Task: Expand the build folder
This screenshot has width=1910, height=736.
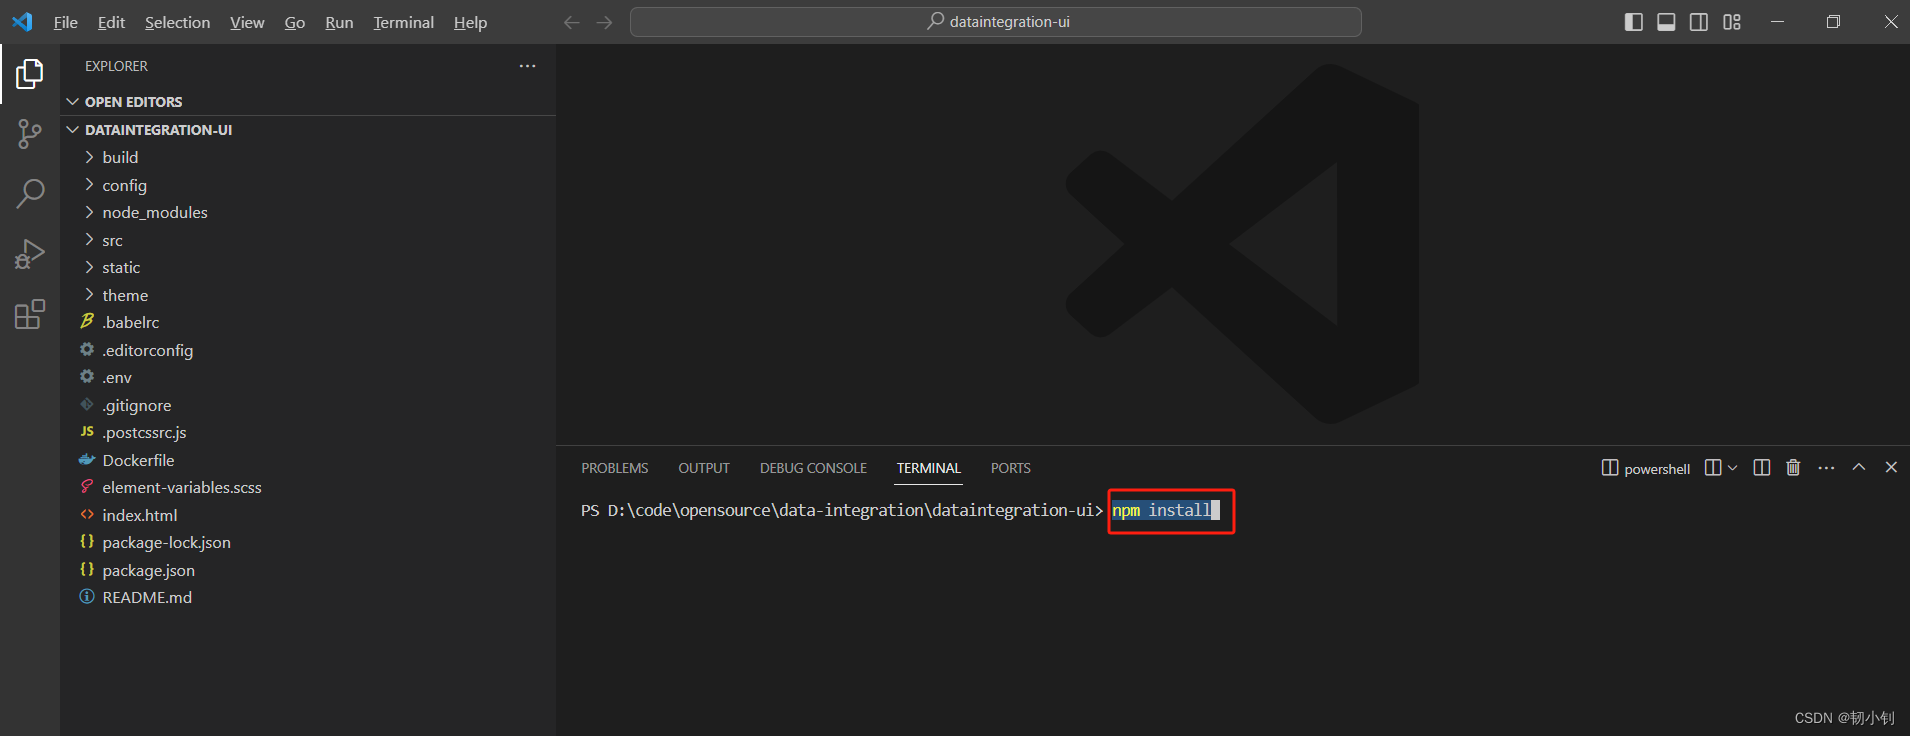Action: [310, 157]
